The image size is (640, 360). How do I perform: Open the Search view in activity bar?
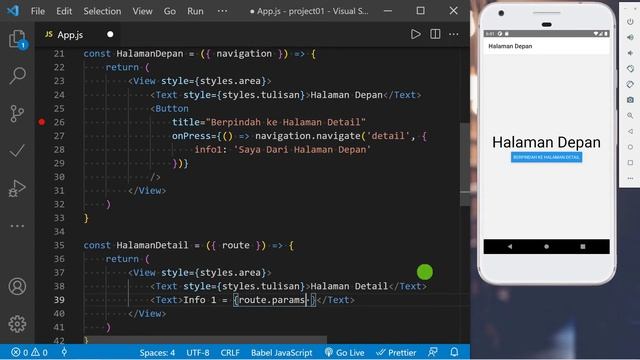pyautogui.click(x=17, y=76)
